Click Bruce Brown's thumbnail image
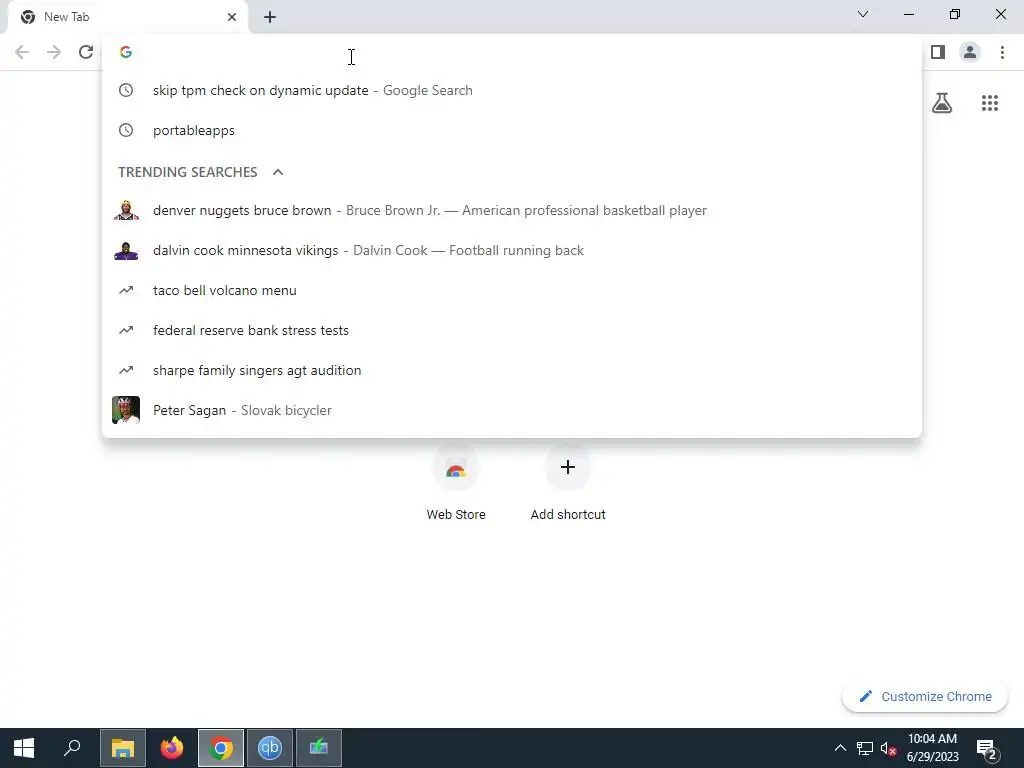 126,210
